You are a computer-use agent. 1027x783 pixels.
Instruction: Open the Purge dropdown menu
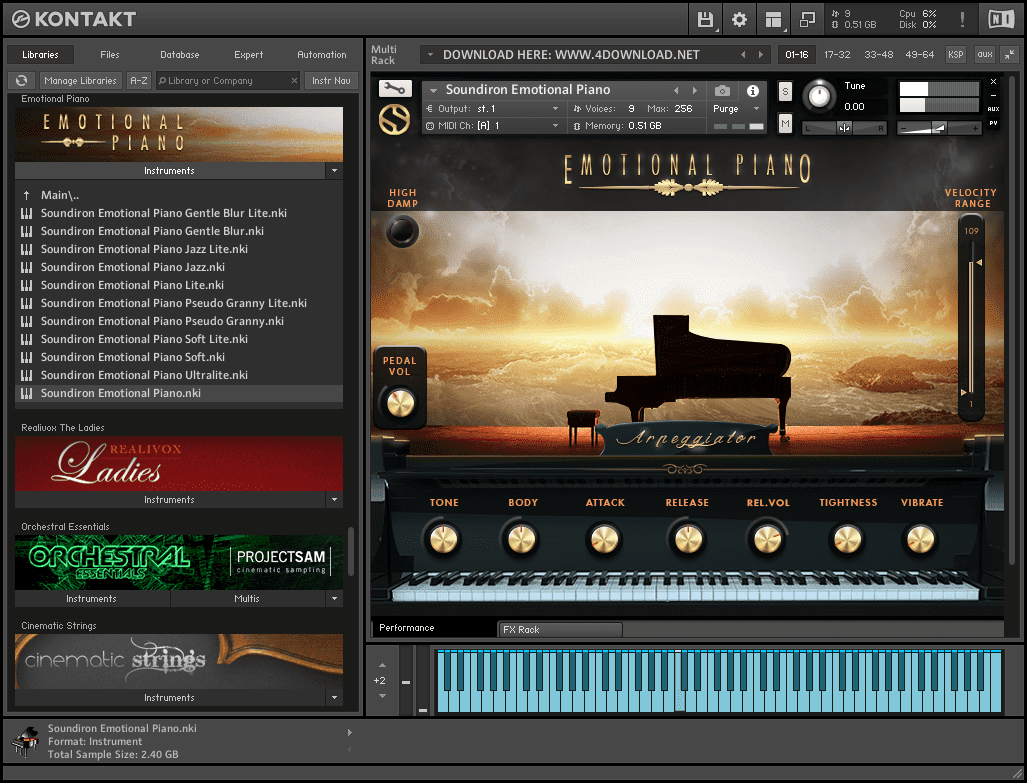point(737,109)
